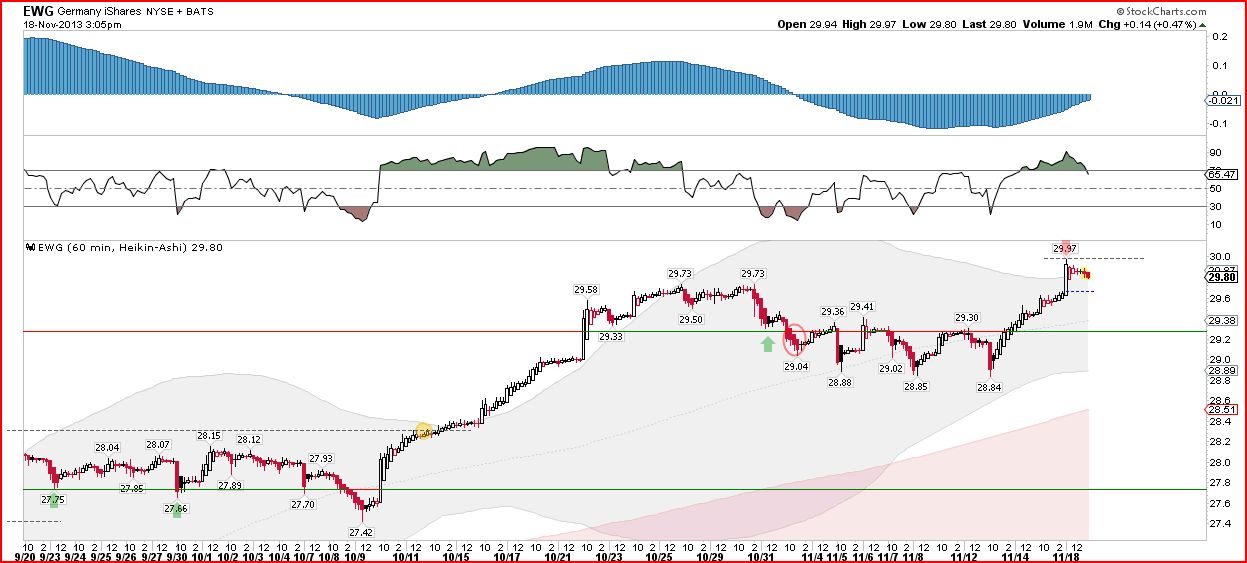Click the 18-Nov-2013 3:05pm timestamp

[72, 24]
